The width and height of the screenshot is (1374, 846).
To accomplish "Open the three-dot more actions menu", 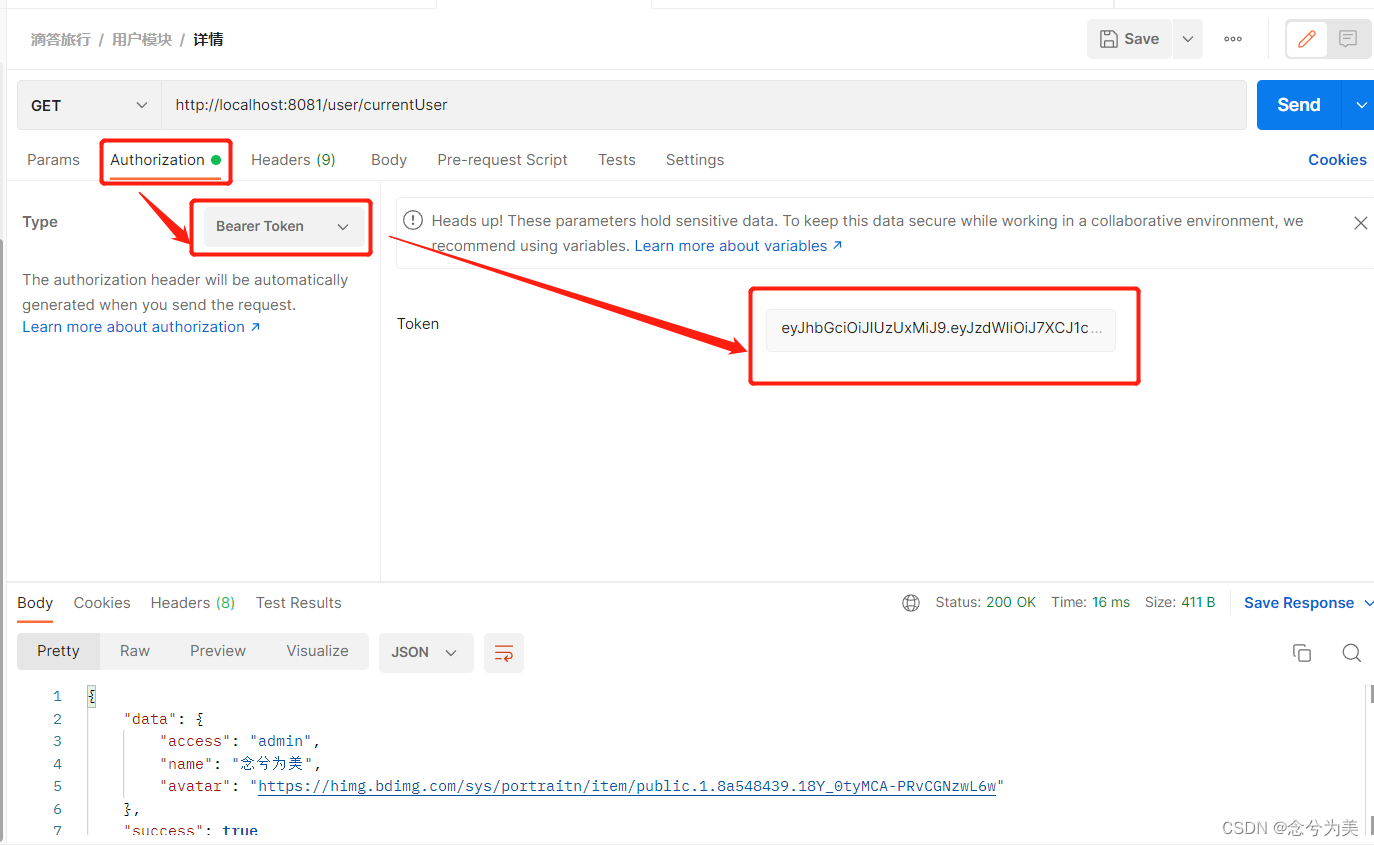I will [x=1233, y=39].
